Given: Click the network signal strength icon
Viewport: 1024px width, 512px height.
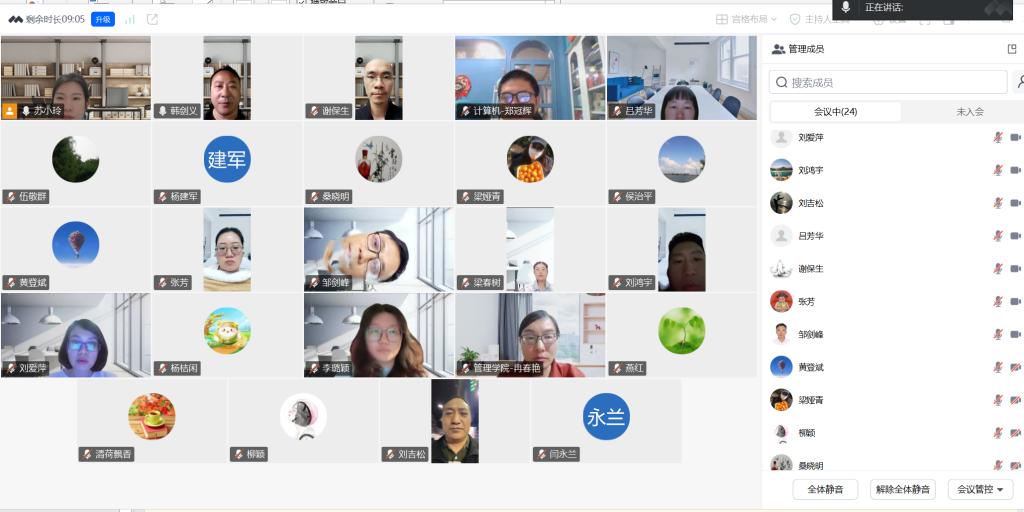Looking at the screenshot, I should point(130,20).
